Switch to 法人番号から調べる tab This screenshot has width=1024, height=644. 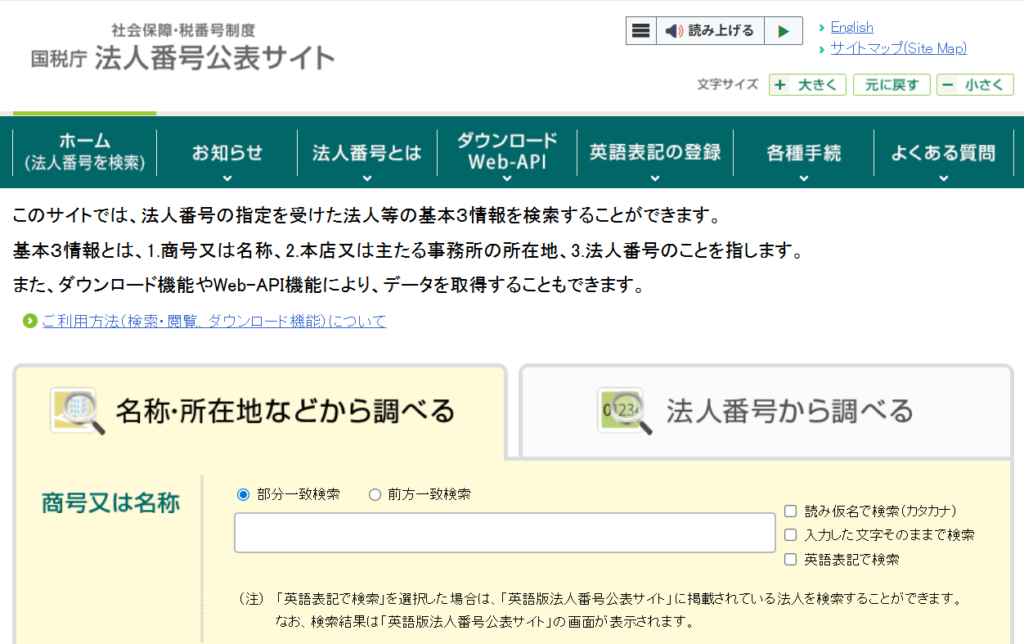coord(766,410)
